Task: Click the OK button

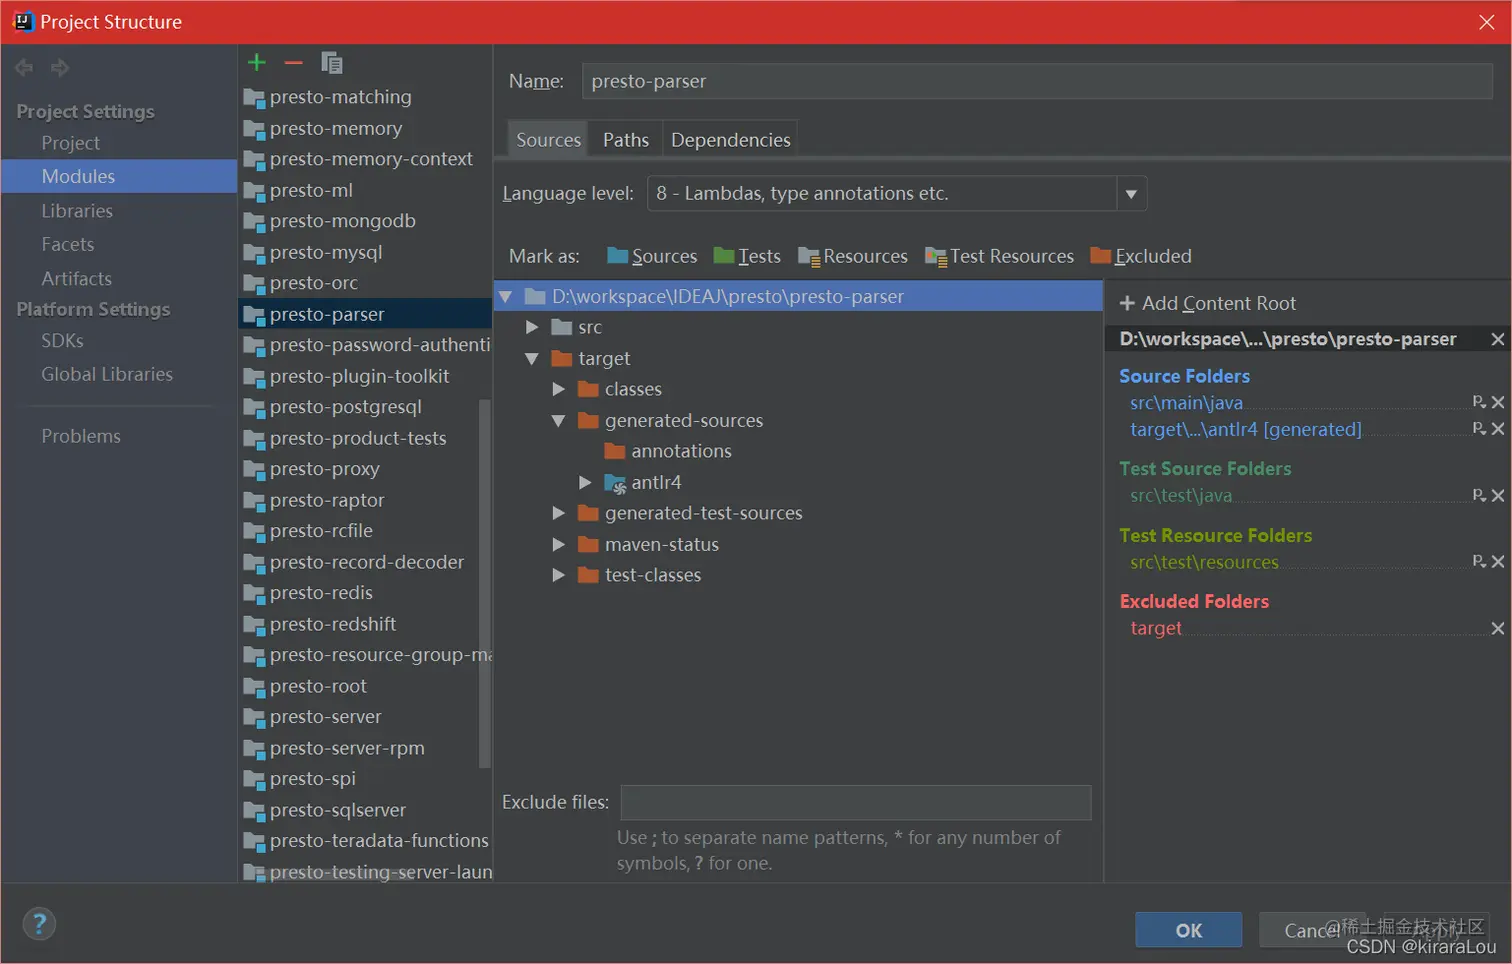Action: 1188,930
